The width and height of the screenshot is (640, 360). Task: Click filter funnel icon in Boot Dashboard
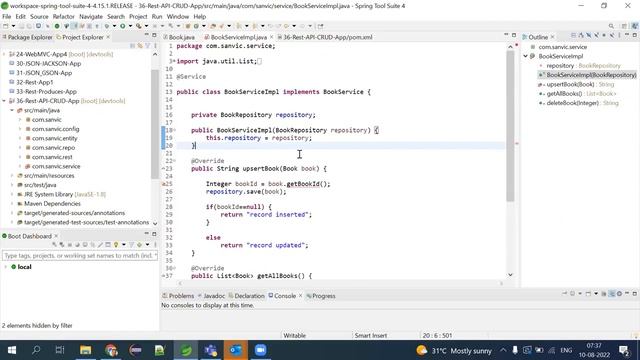(x=131, y=245)
